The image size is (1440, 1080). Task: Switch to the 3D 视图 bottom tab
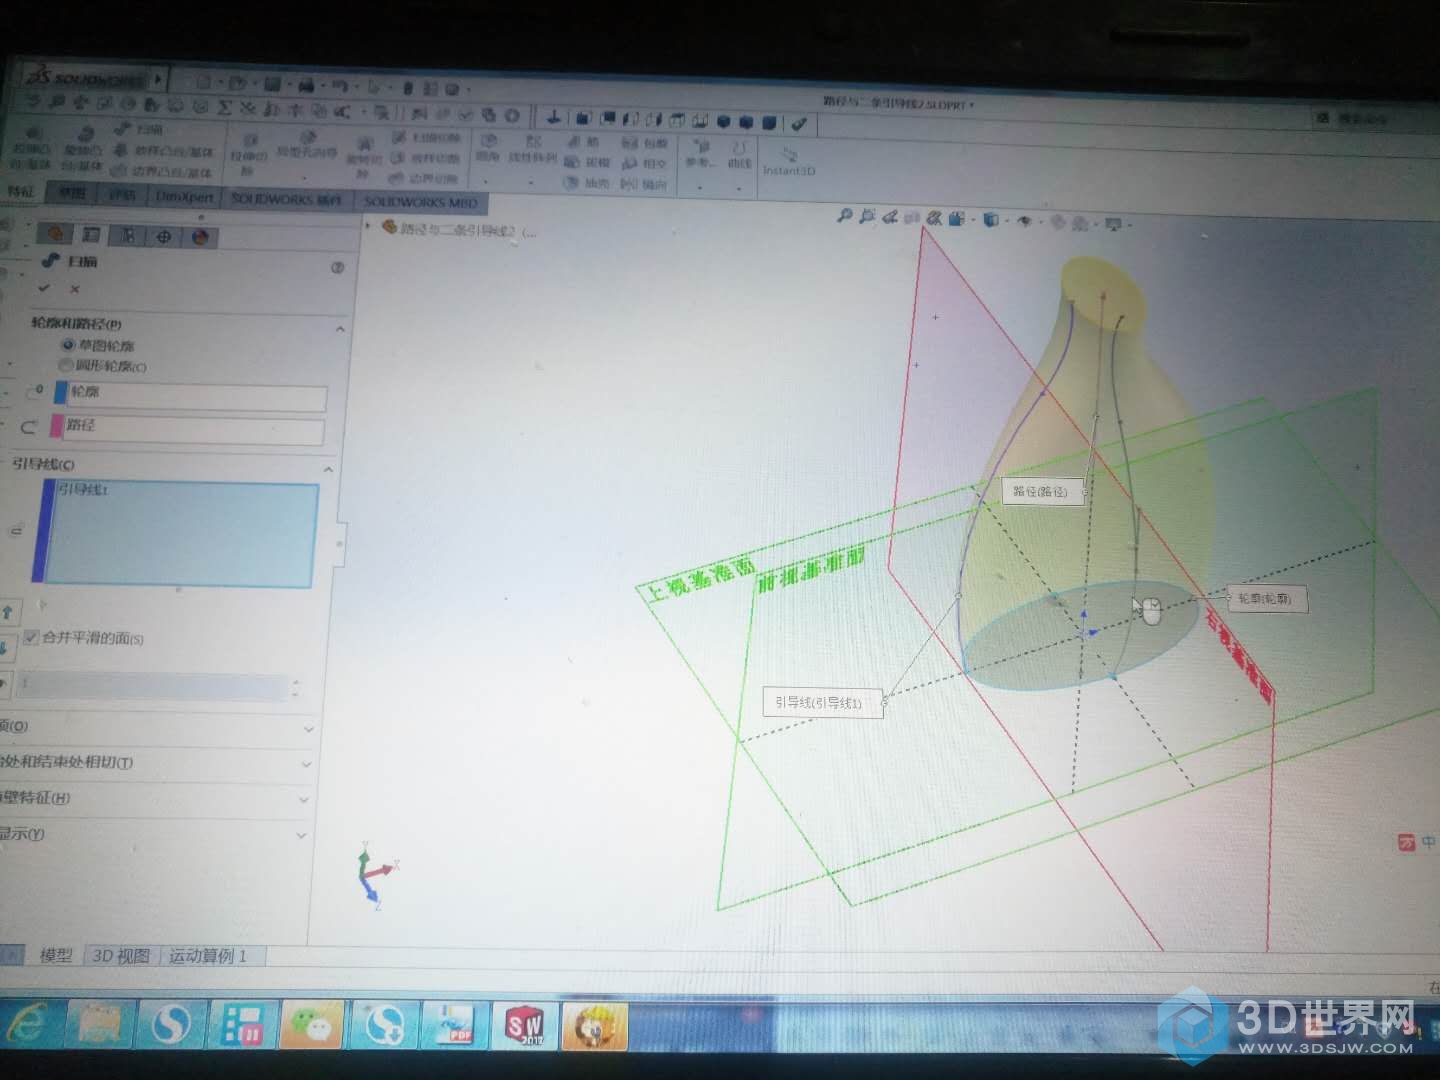click(x=121, y=956)
